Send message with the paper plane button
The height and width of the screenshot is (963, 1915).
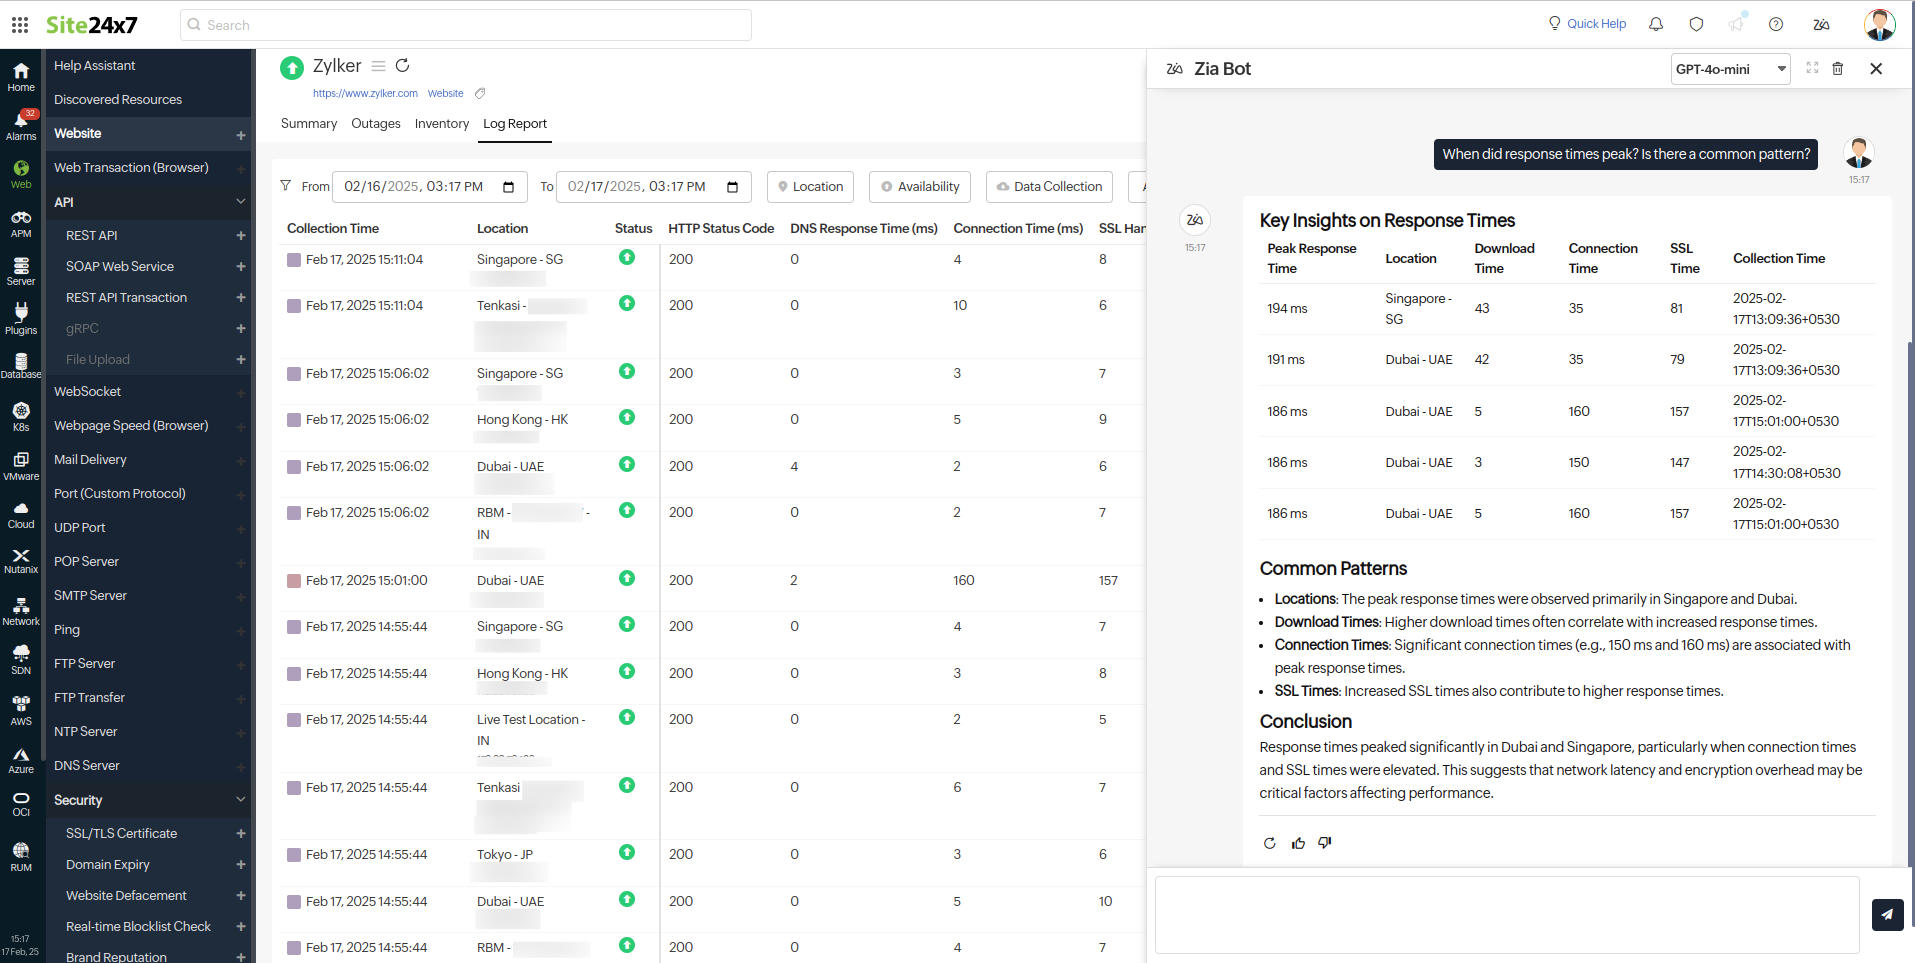click(x=1887, y=914)
